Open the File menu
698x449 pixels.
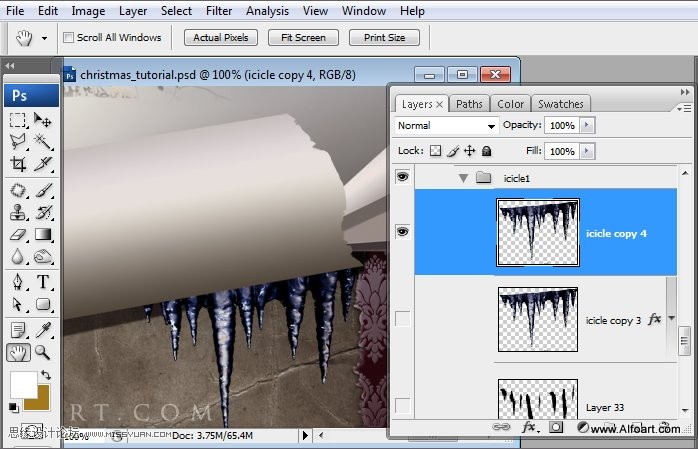(x=15, y=11)
